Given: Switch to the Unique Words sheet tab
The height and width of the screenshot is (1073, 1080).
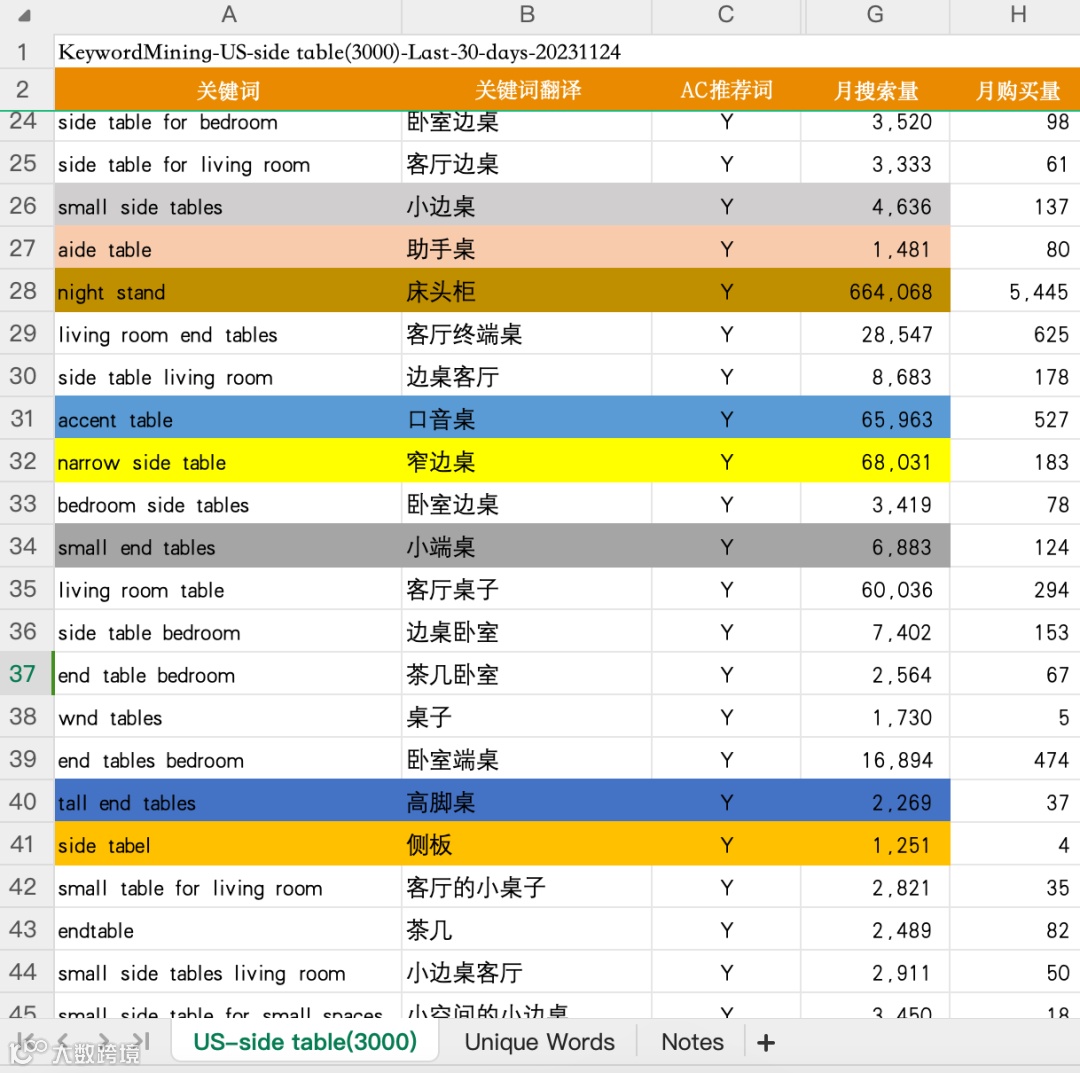Looking at the screenshot, I should point(539,1041).
